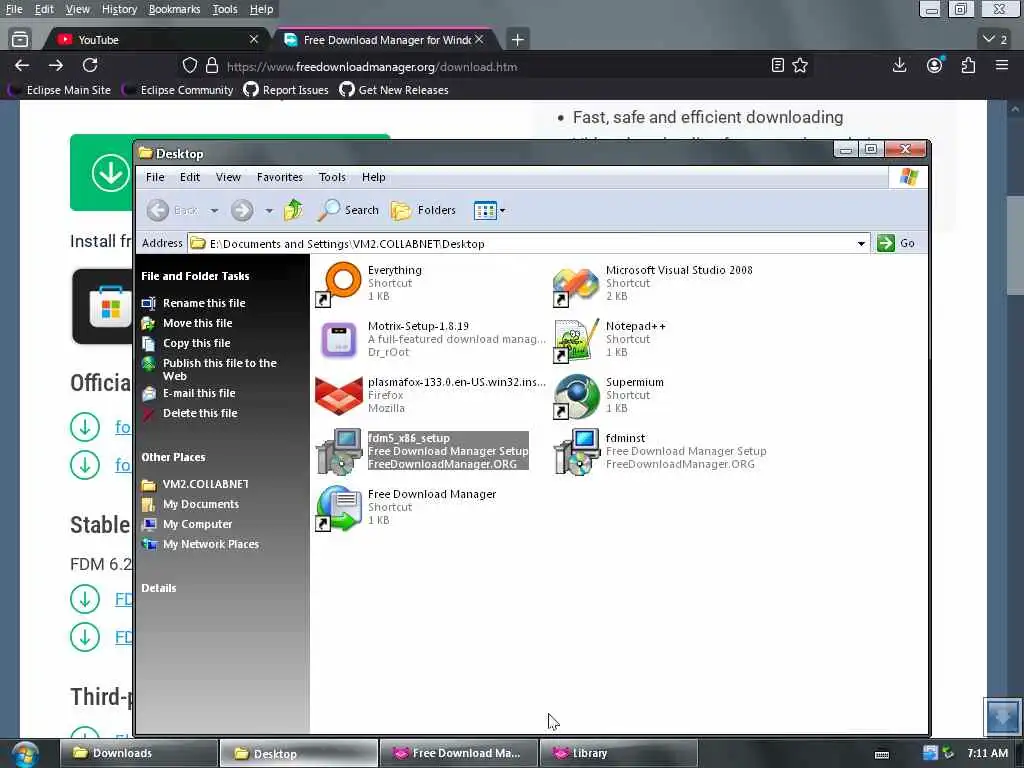
Task: Reload the browser page
Action: 90,65
